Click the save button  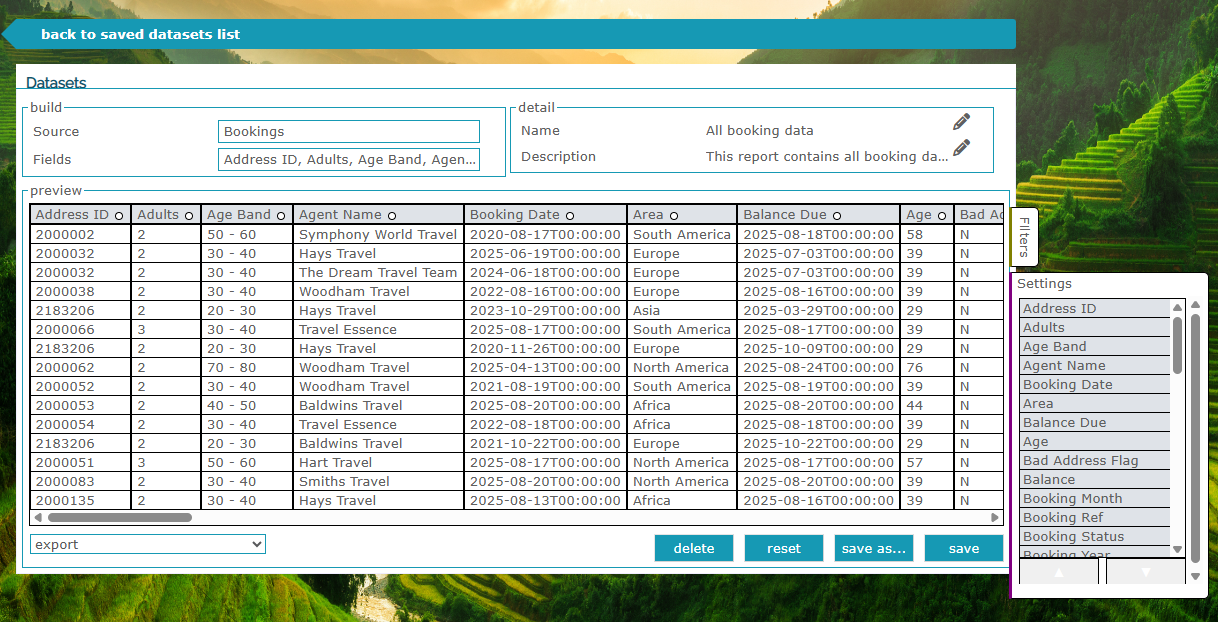(x=964, y=548)
